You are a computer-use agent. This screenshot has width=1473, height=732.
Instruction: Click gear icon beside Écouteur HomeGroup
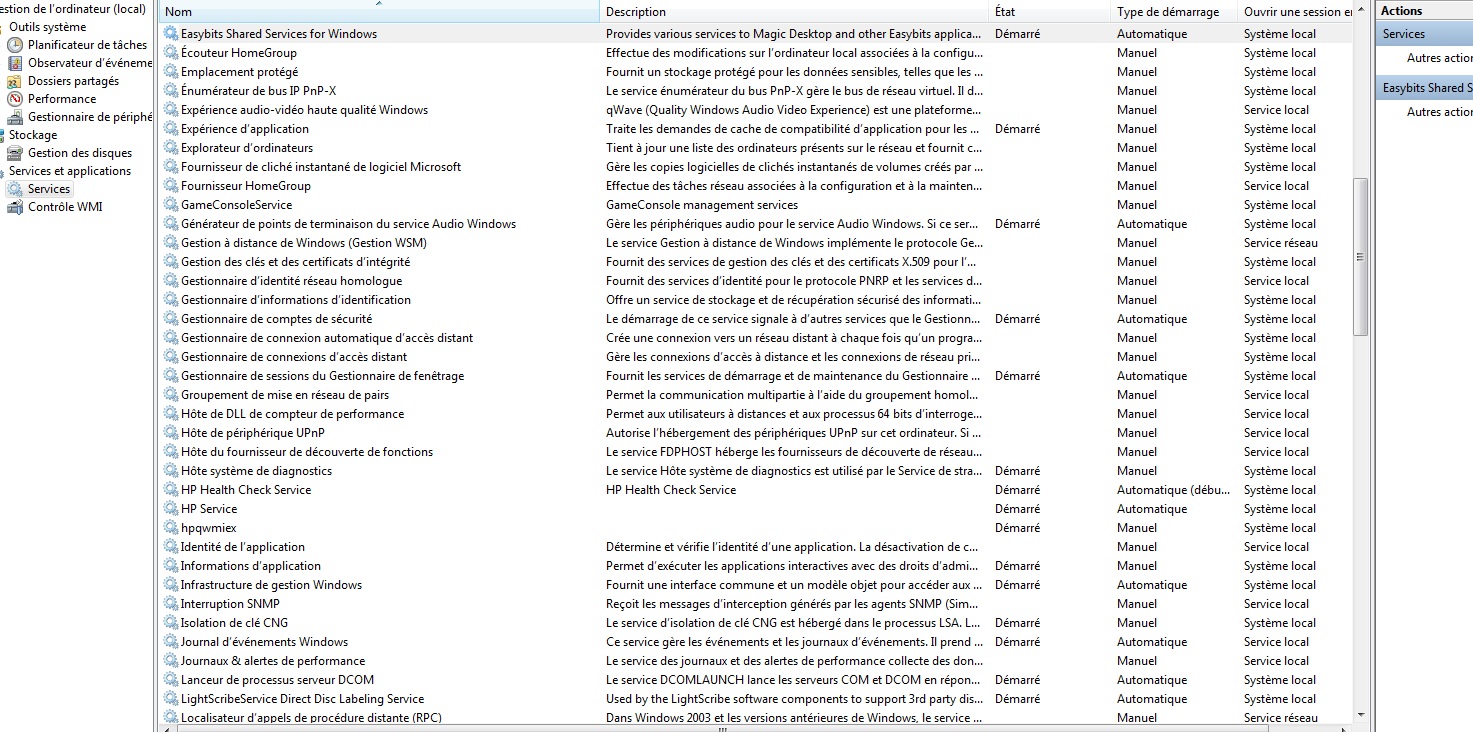tap(171, 53)
